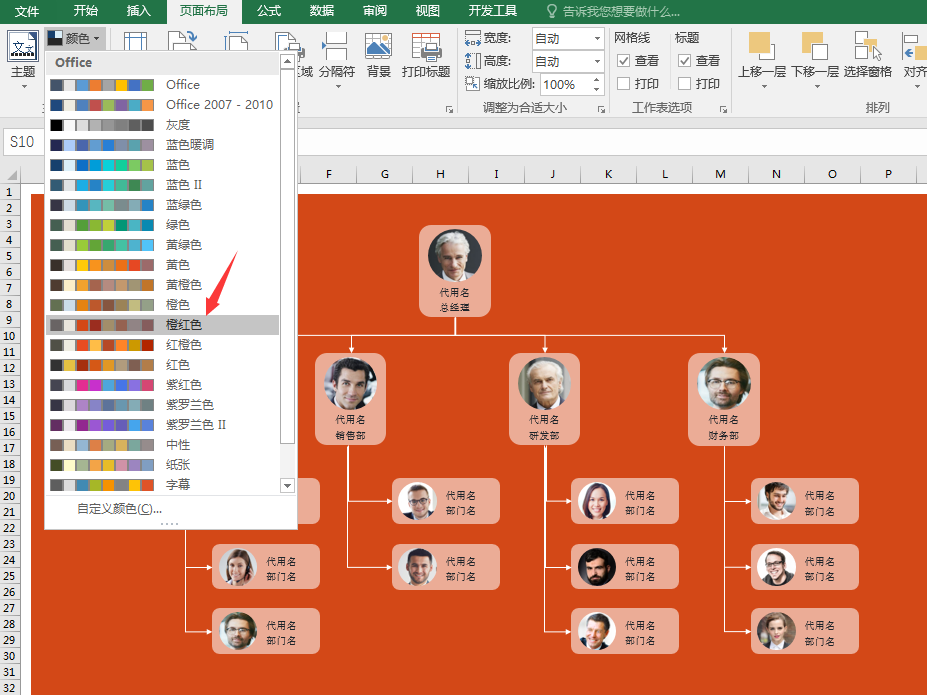Click the 背景 background icon
Viewport: 927px width, 695px height.
378,46
